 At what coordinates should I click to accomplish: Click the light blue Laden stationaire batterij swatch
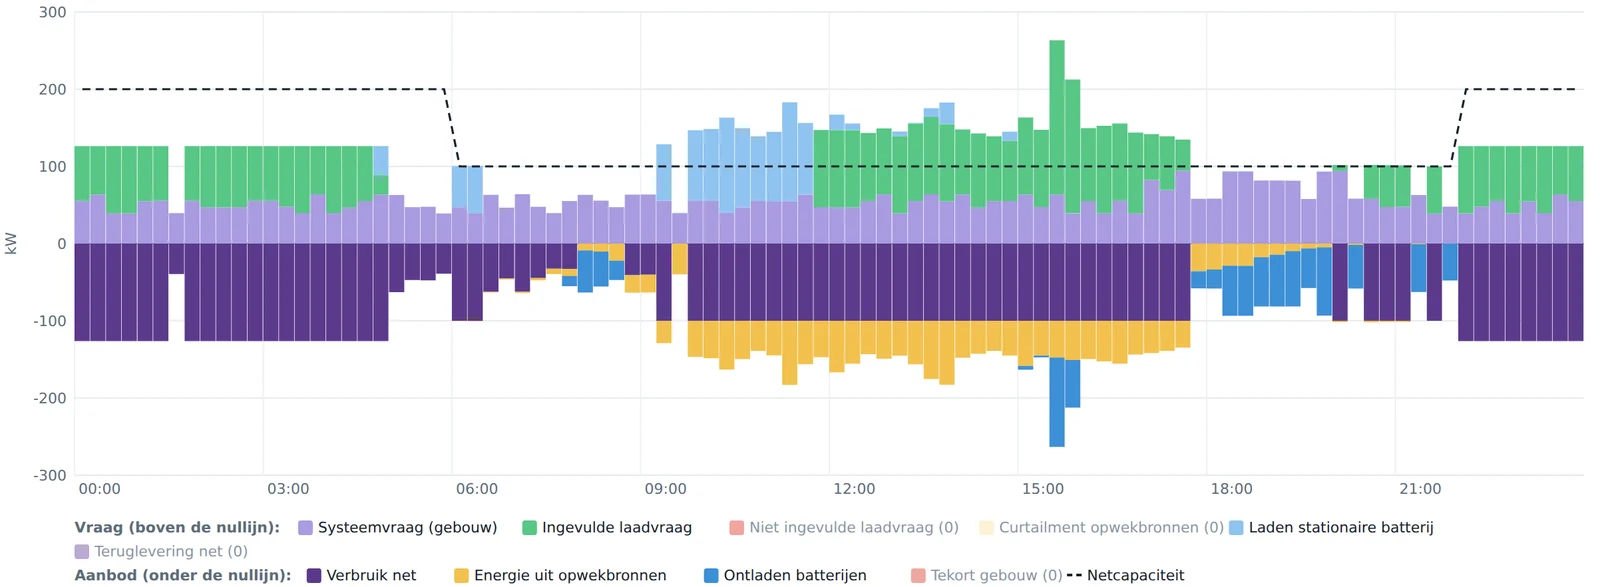(1236, 527)
